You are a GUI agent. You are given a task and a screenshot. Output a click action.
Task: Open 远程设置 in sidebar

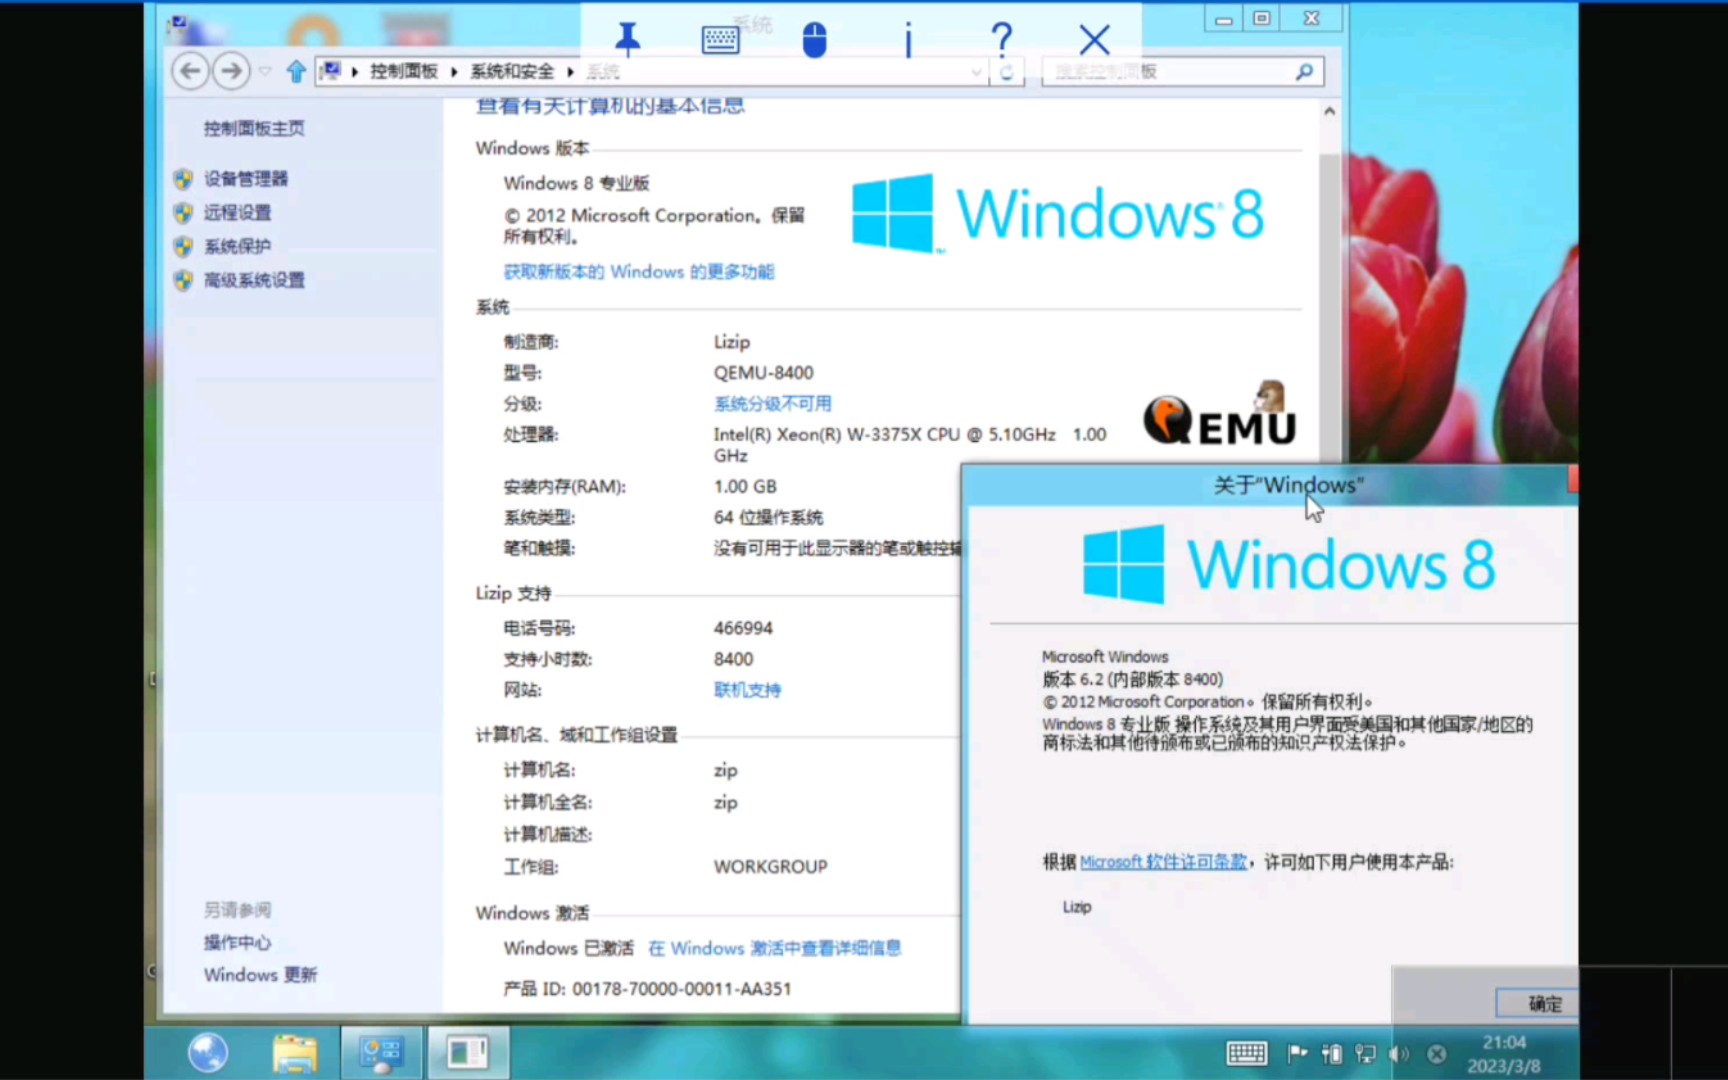(237, 212)
